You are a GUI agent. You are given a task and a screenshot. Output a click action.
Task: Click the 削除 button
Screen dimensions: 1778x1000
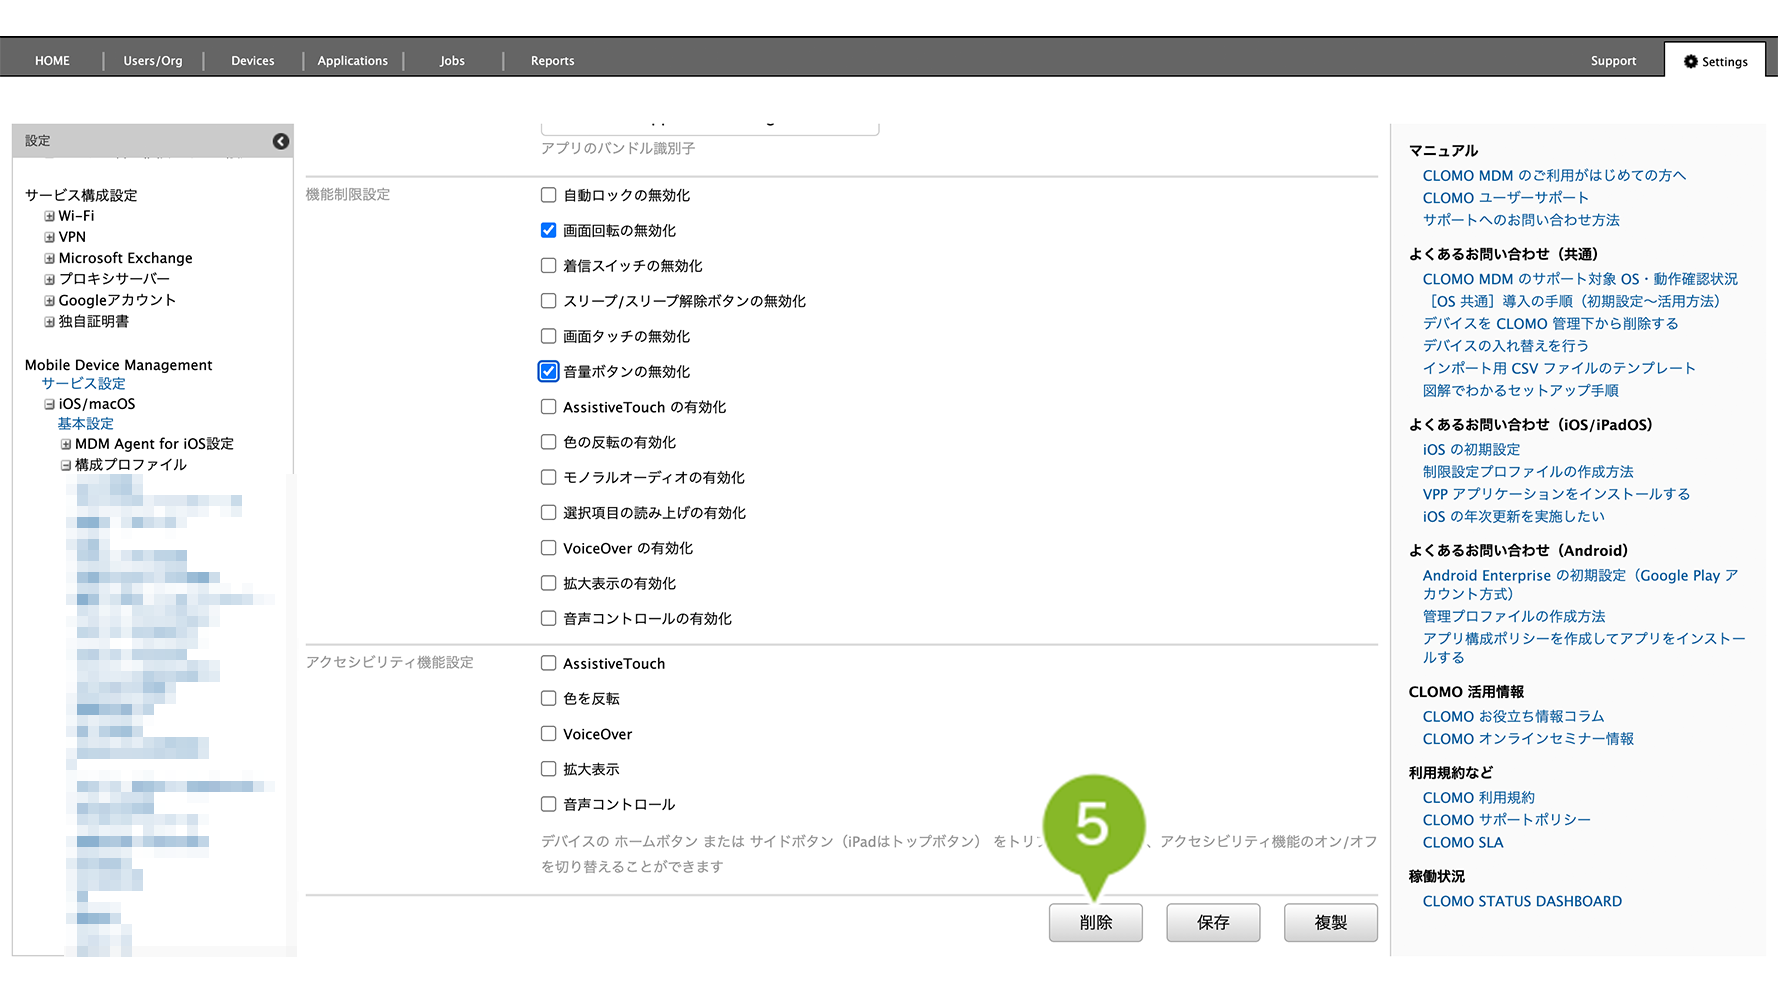[x=1095, y=922]
